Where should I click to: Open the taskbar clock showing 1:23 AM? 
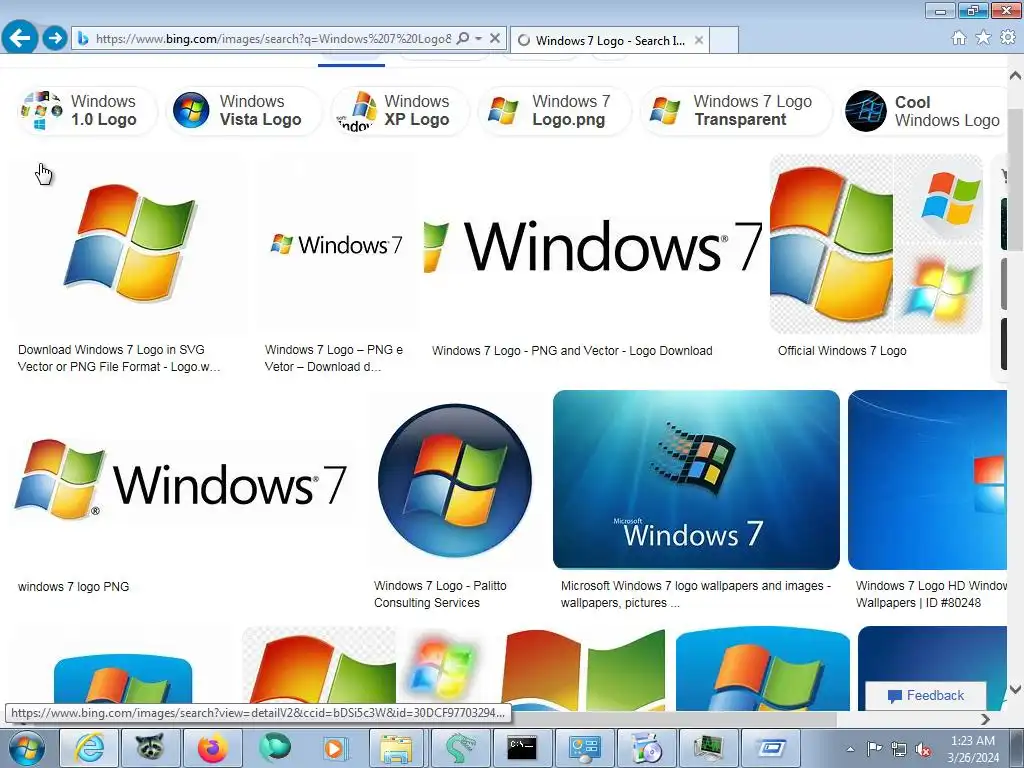click(x=973, y=749)
